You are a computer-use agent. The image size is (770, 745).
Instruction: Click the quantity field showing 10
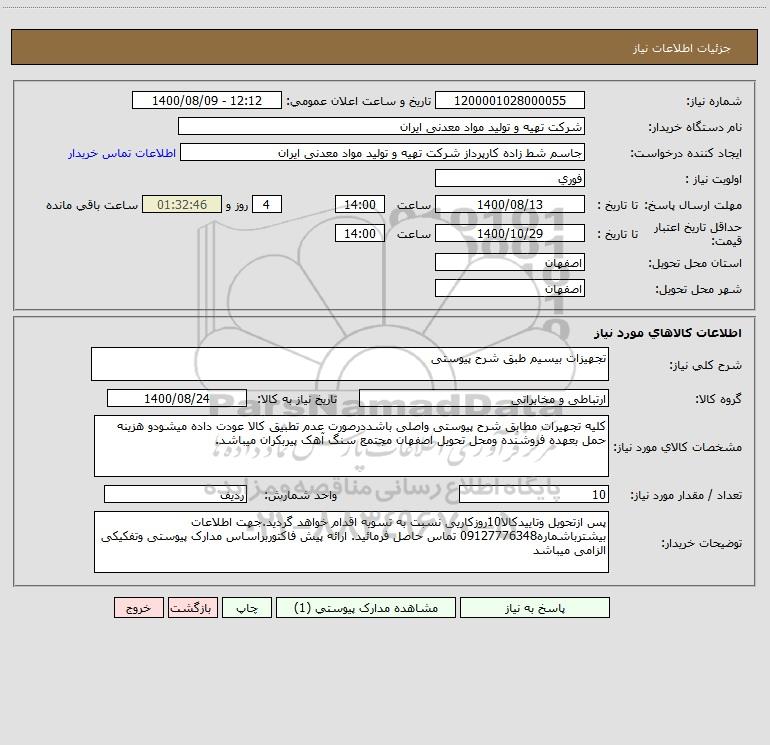tap(534, 495)
